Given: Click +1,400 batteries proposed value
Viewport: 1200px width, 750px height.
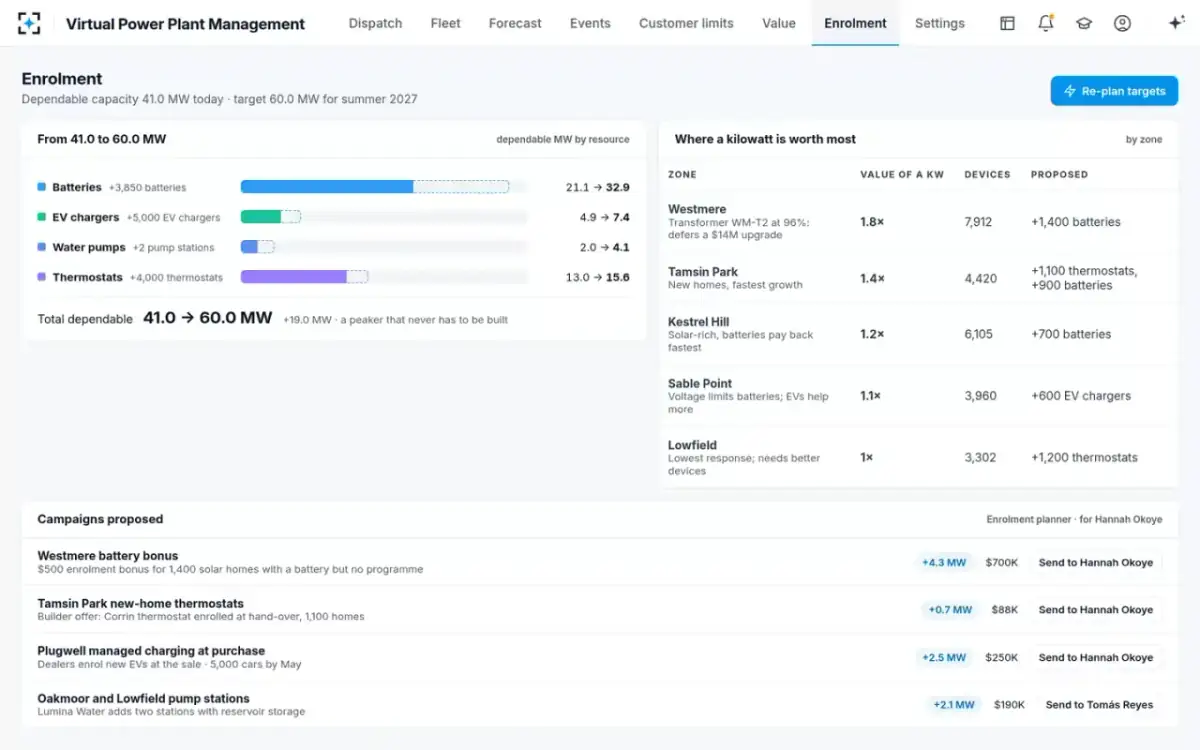Looking at the screenshot, I should [x=1076, y=222].
